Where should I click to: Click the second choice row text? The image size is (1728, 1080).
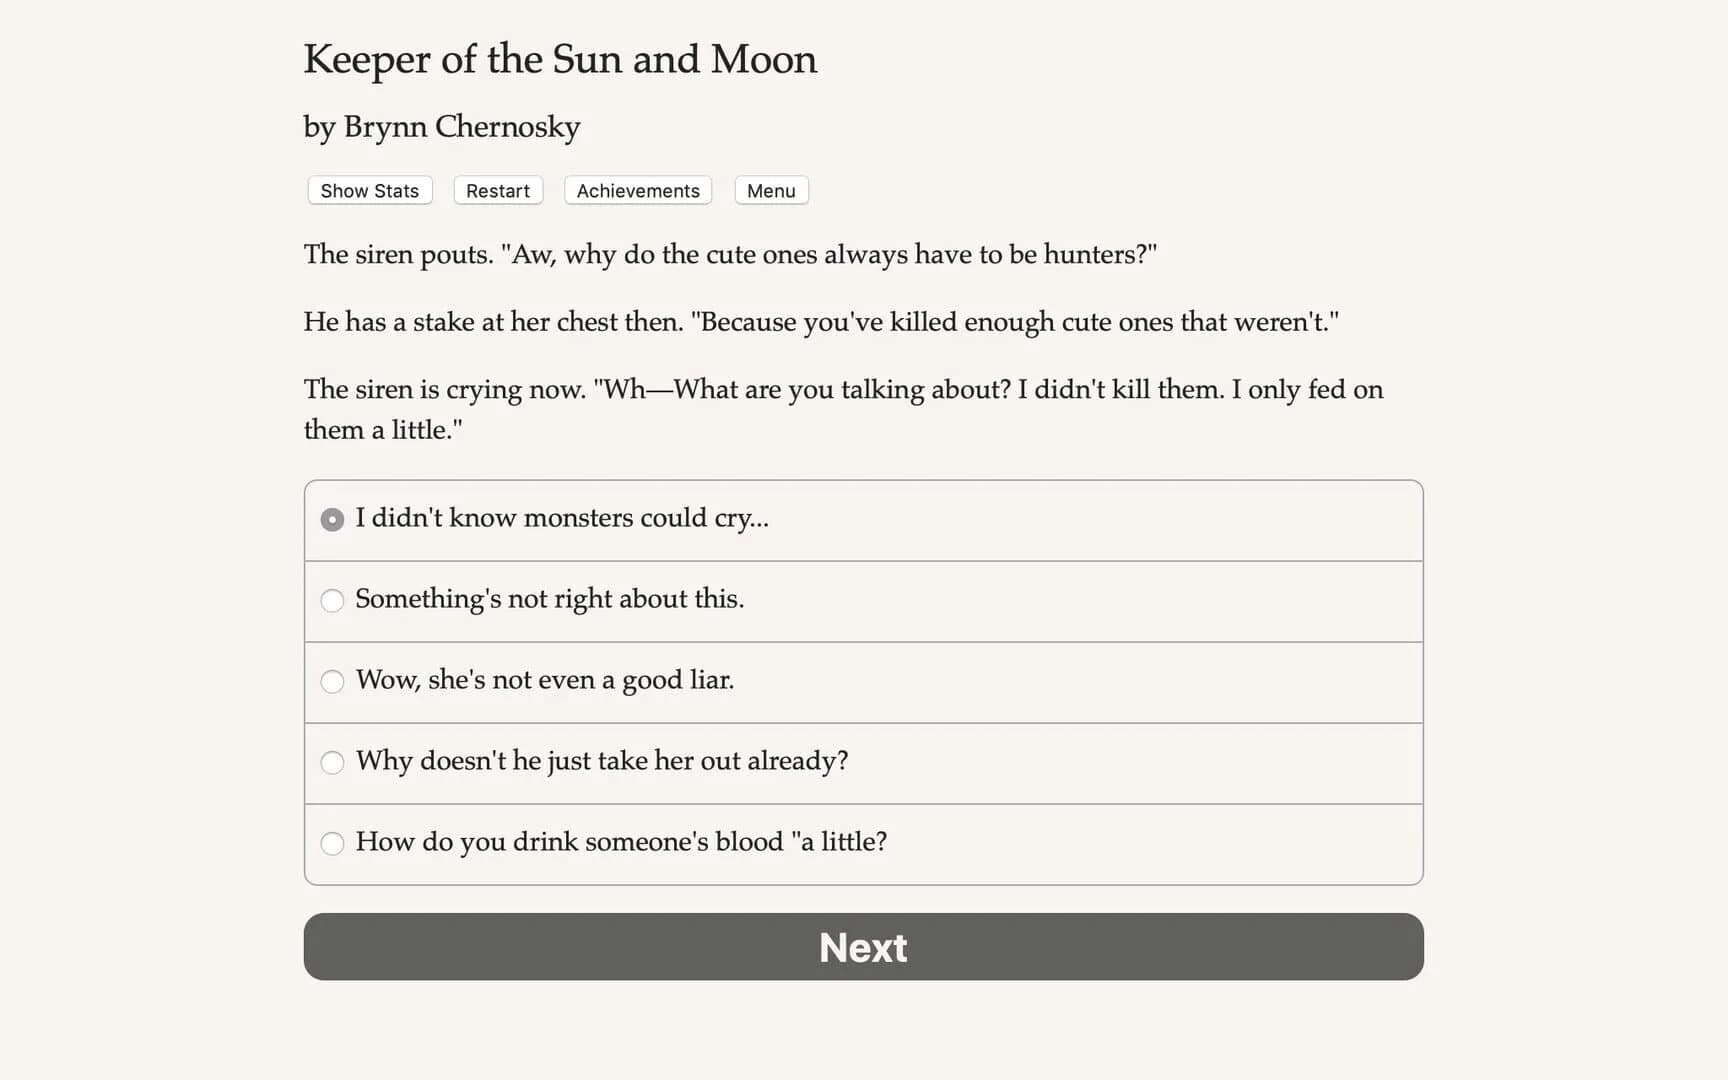pyautogui.click(x=550, y=599)
